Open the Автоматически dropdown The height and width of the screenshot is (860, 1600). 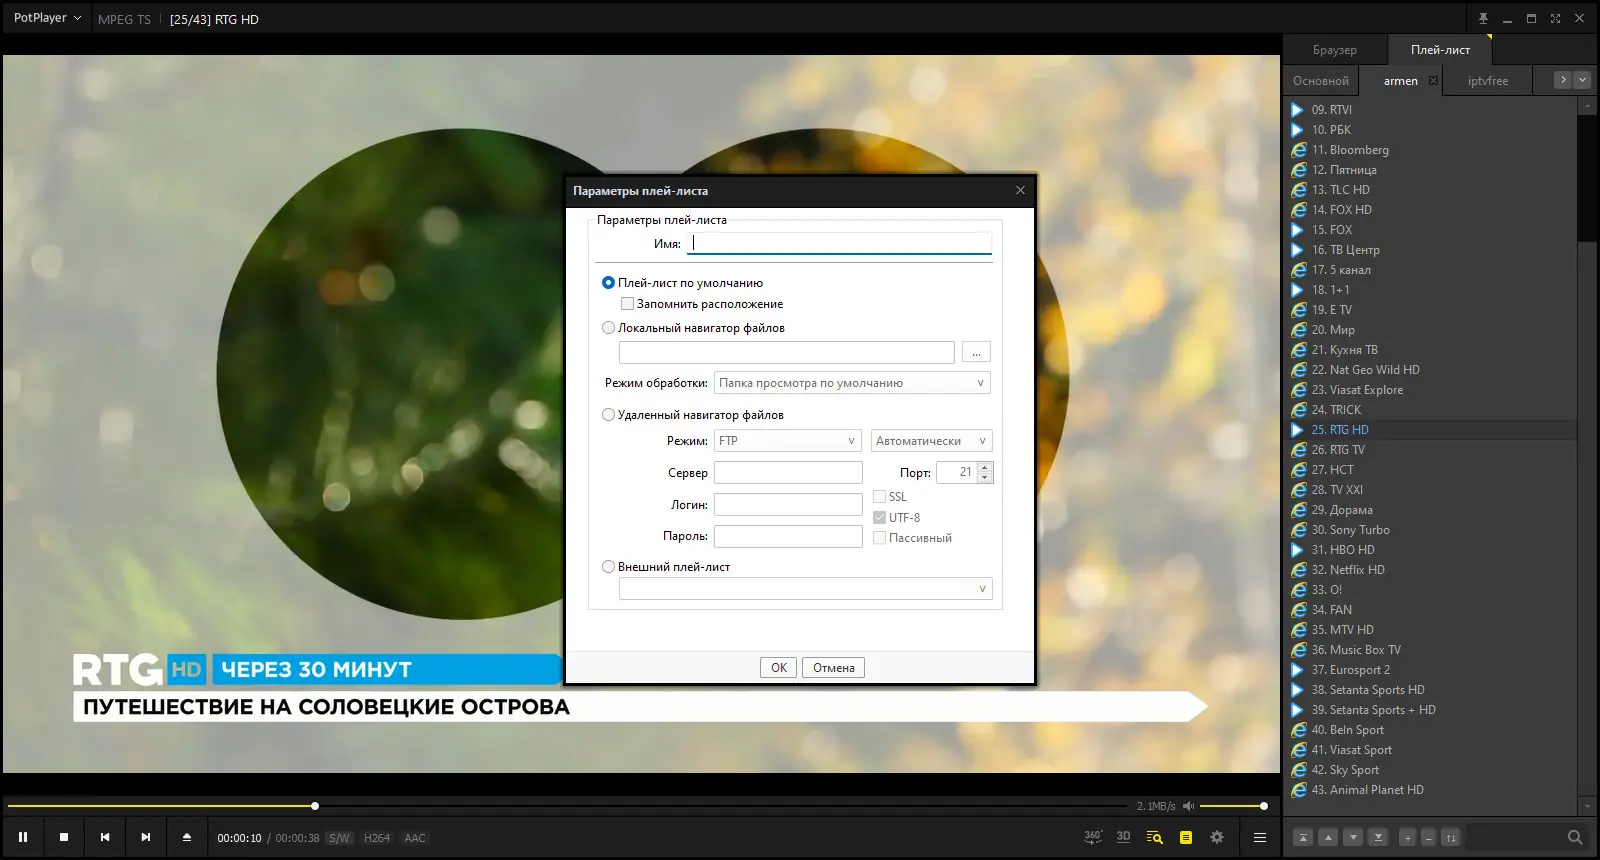[x=931, y=441]
